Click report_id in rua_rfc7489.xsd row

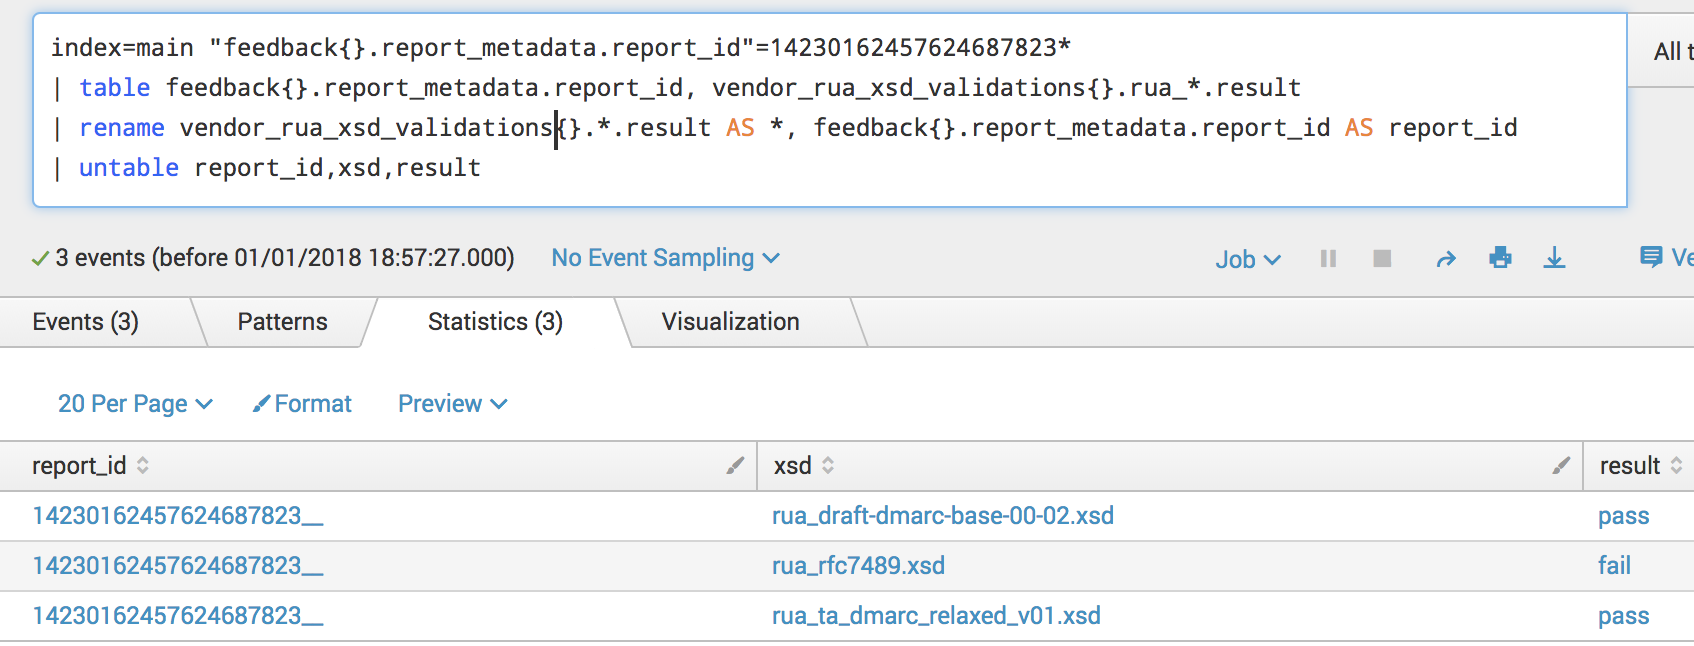pos(177,566)
